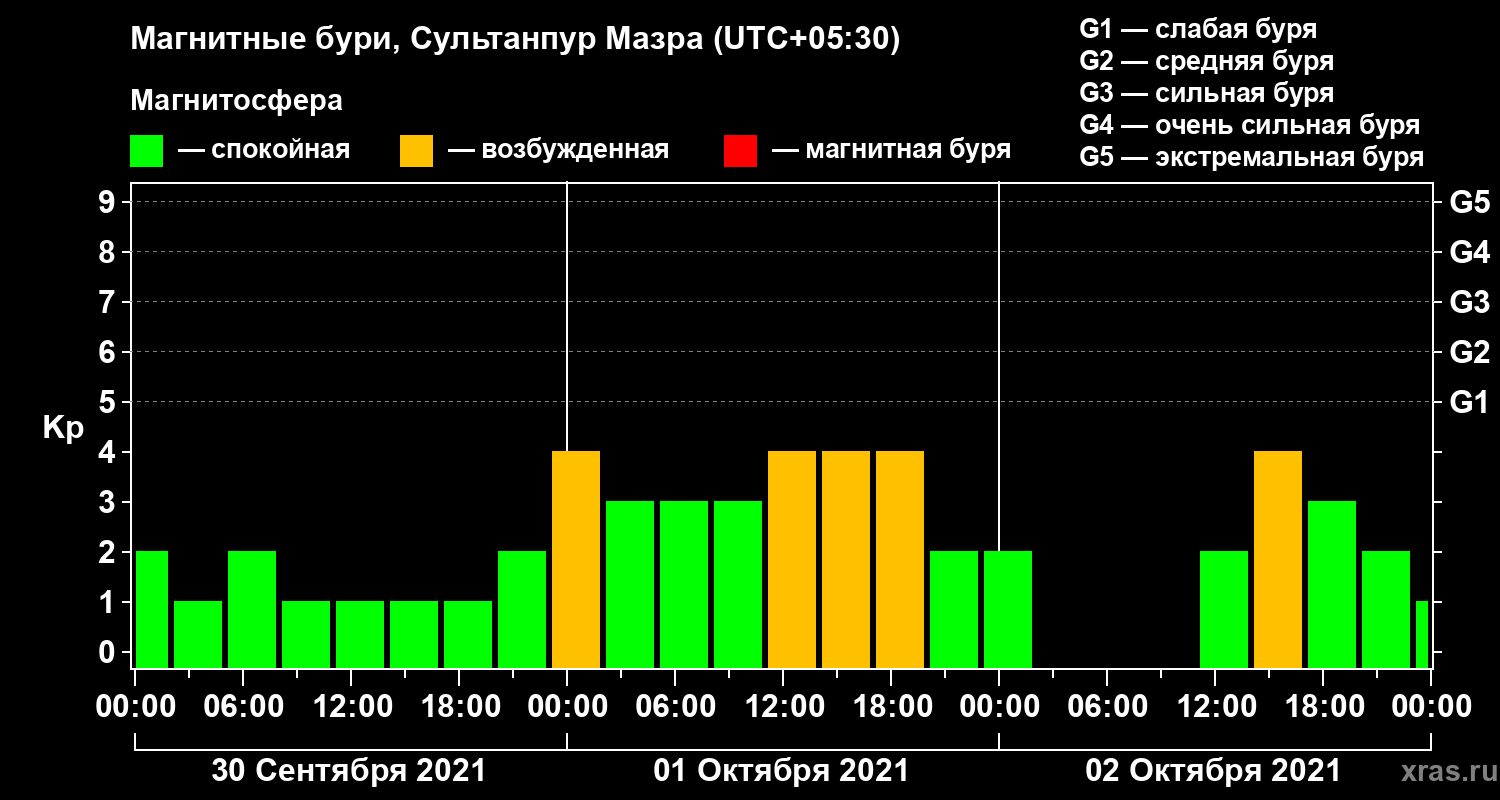The image size is (1500, 800).
Task: Click the green bar at 21:00–24:00 on 01 Октября
Action: tap(954, 609)
